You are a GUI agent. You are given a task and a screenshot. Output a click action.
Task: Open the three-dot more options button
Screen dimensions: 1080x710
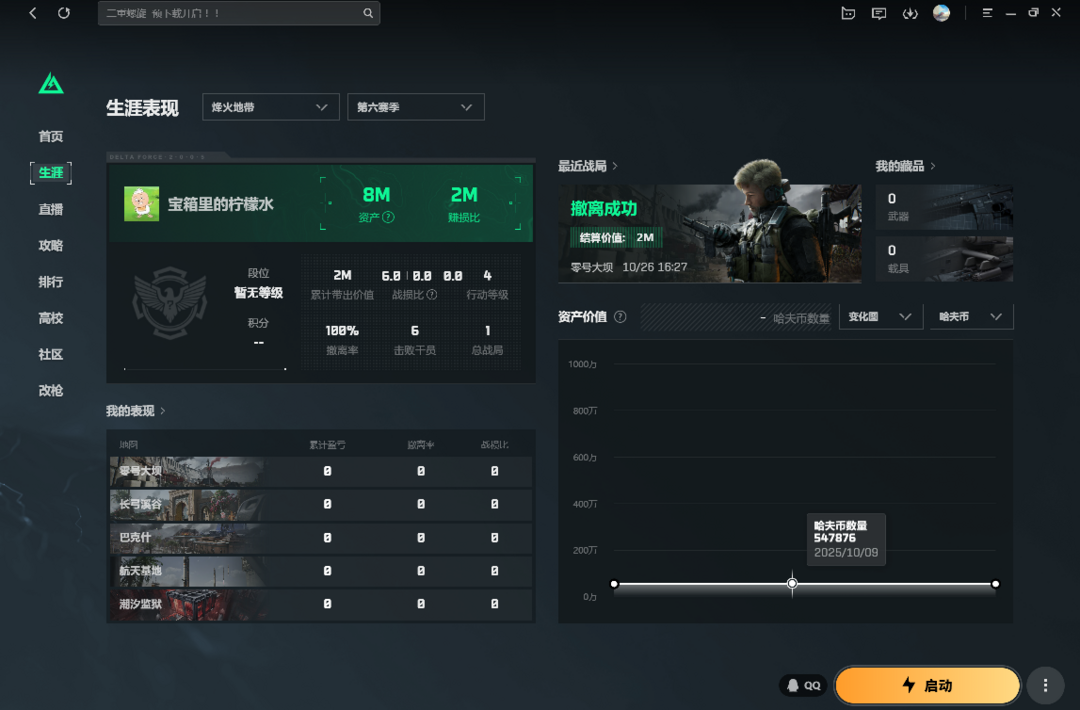(x=1045, y=685)
